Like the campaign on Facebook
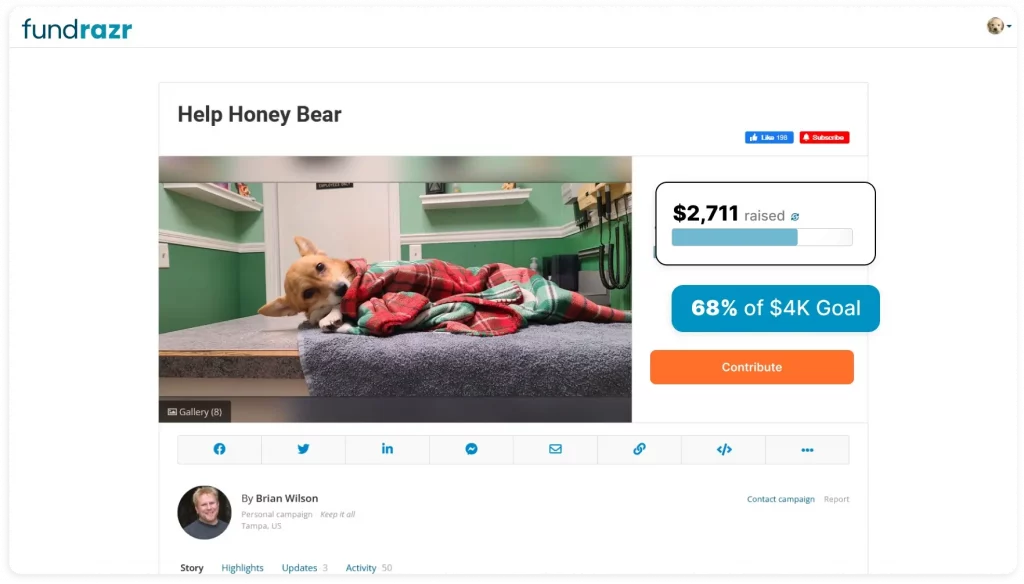The width and height of the screenshot is (1024, 584). 768,137
